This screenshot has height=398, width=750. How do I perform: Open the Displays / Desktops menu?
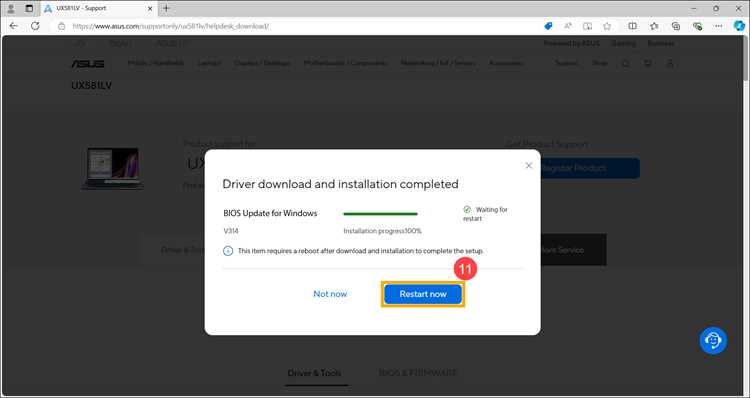[262, 63]
